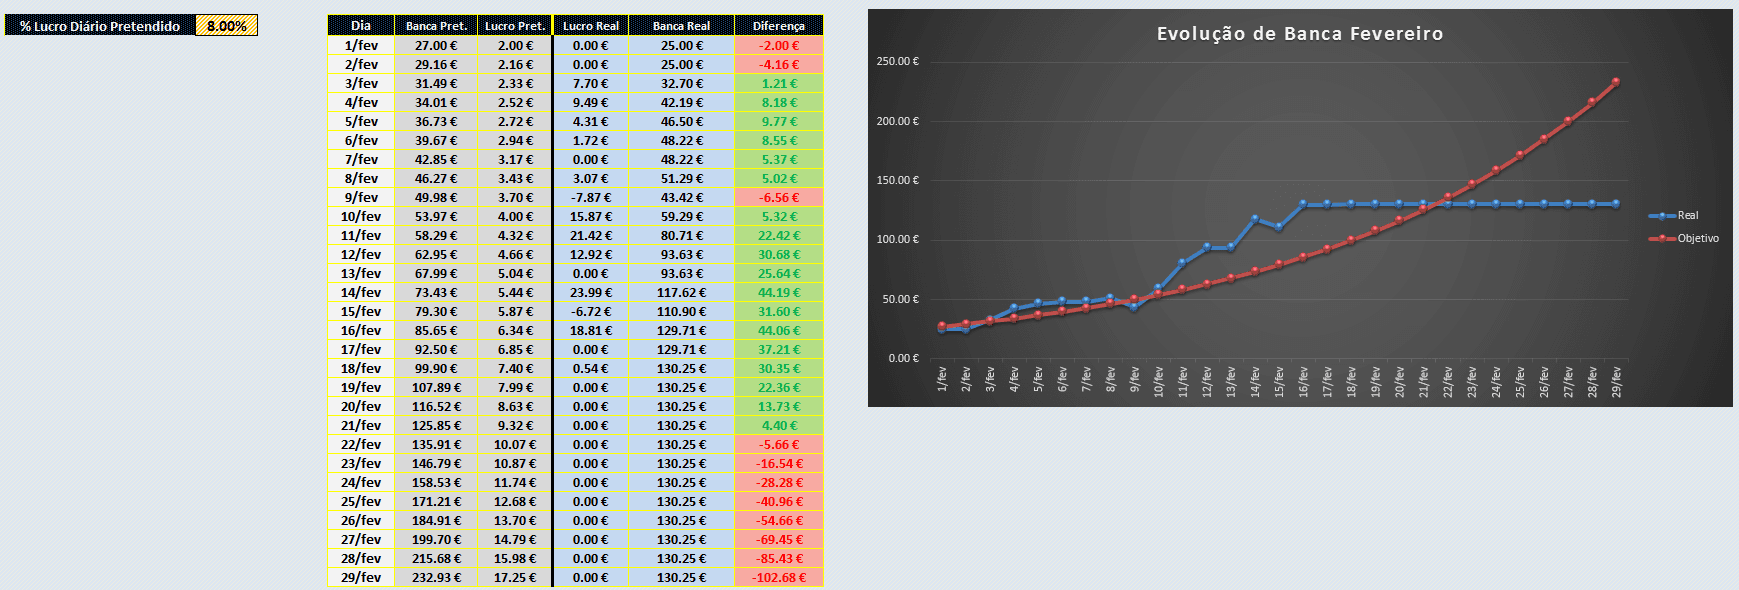Click Lucro Pret. cell '5.04 €'
The image size is (1739, 590).
515,273
